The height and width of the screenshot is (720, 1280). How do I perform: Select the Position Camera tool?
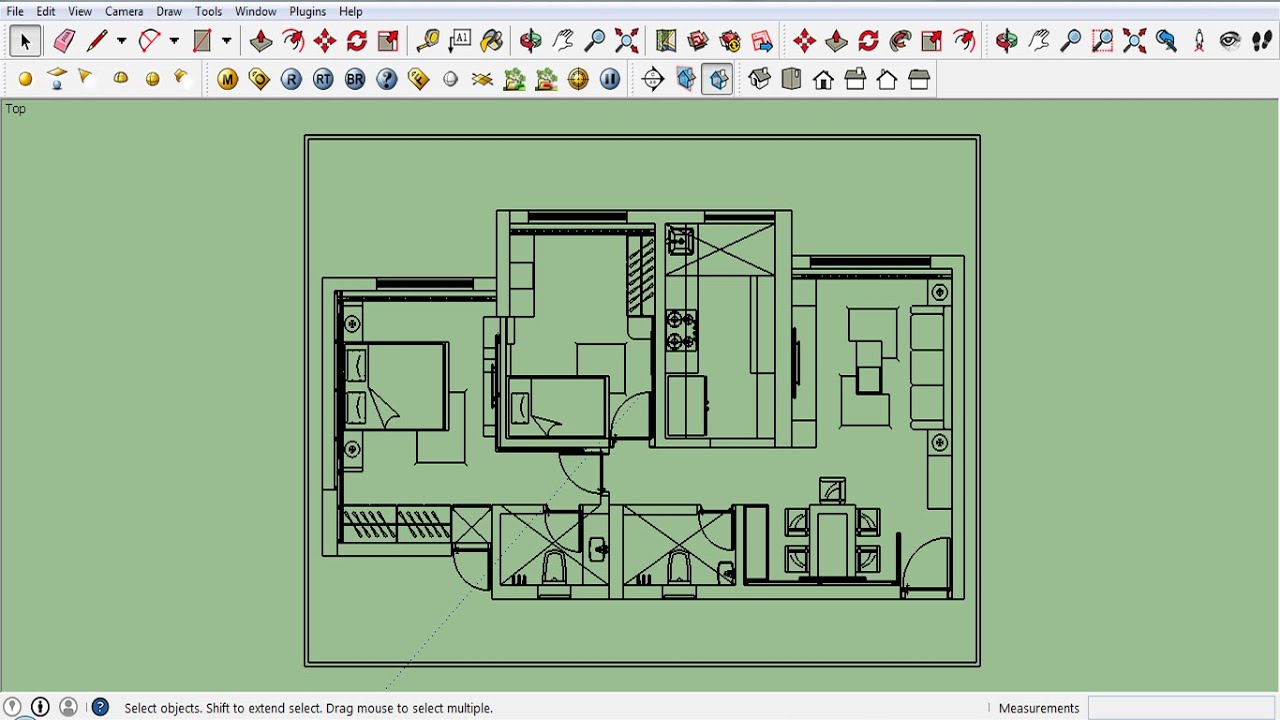pos(1198,41)
